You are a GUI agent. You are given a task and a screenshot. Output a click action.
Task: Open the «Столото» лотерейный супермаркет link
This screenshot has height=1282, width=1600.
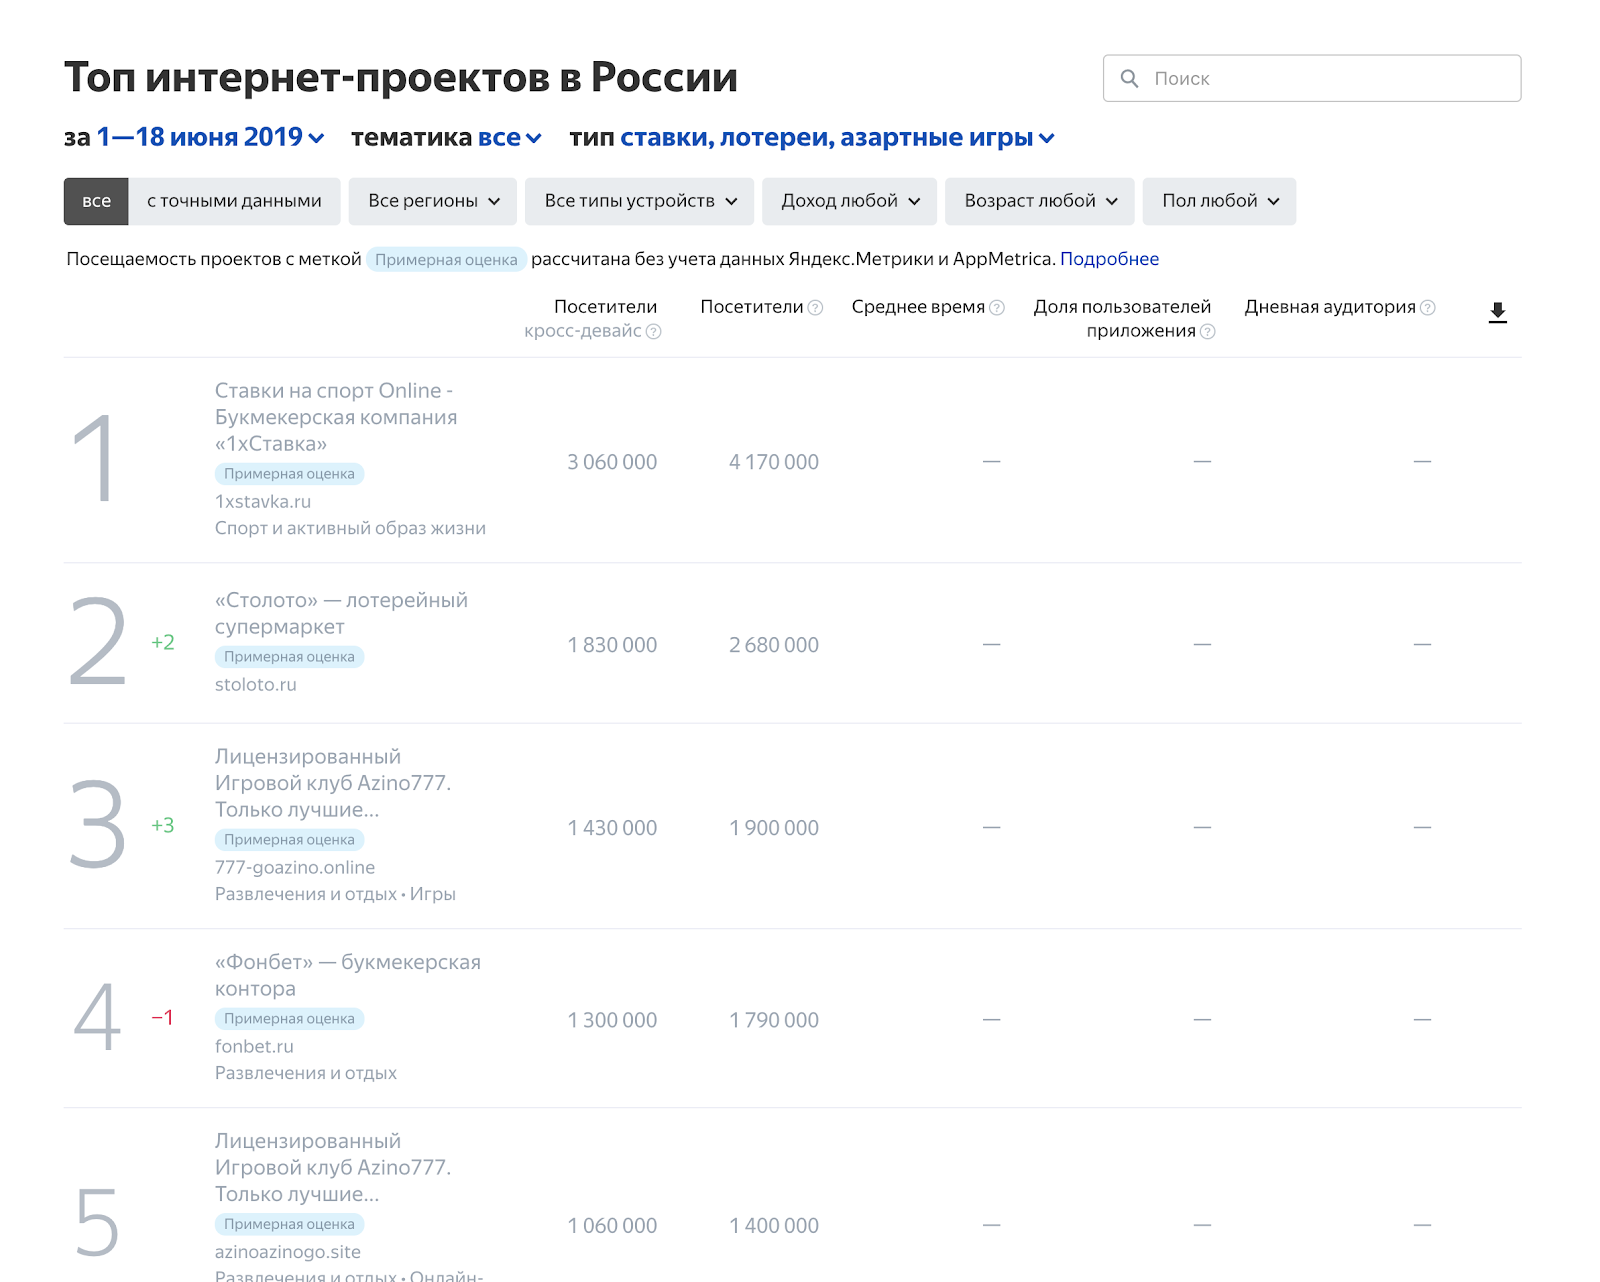click(x=341, y=613)
